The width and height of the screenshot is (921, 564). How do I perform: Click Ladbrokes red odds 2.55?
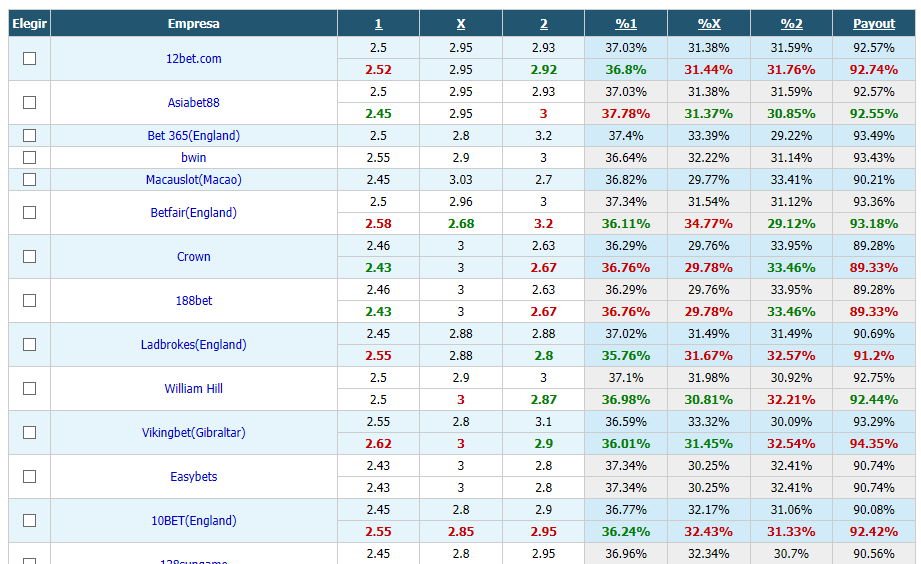(x=378, y=355)
